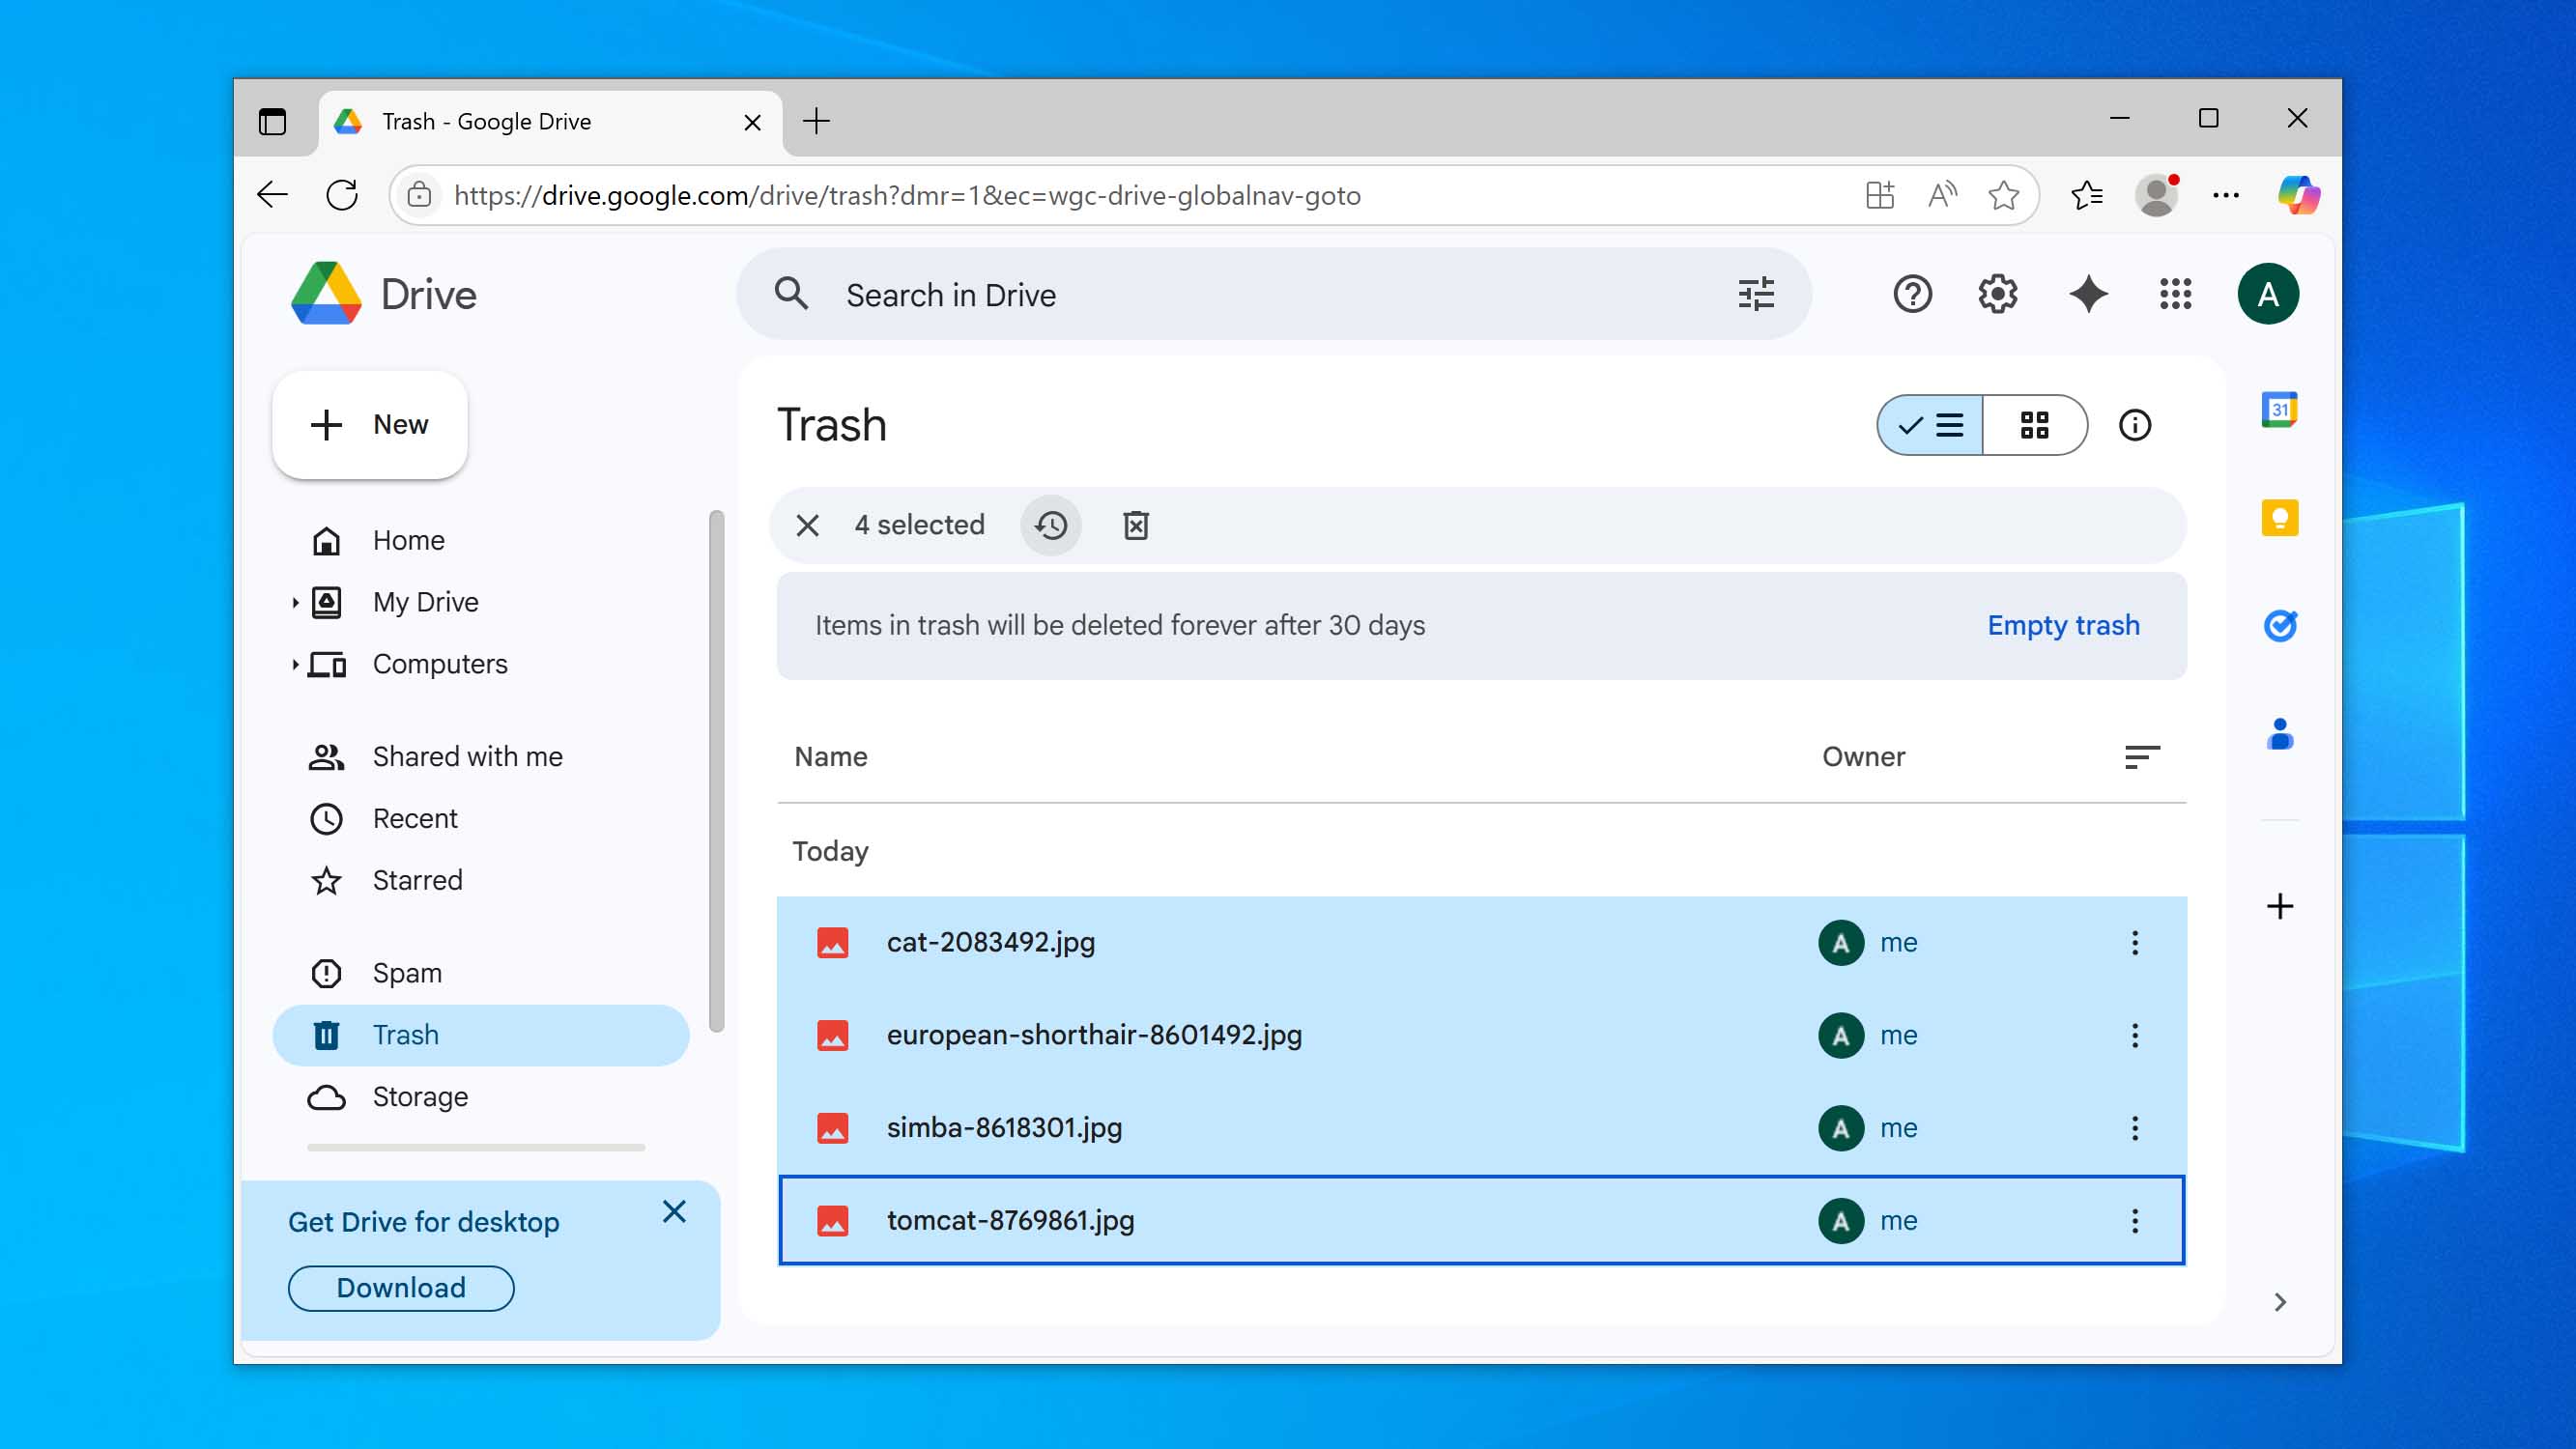The image size is (2576, 1449).
Task: Open Gemini from the top bar
Action: pos(2088,294)
